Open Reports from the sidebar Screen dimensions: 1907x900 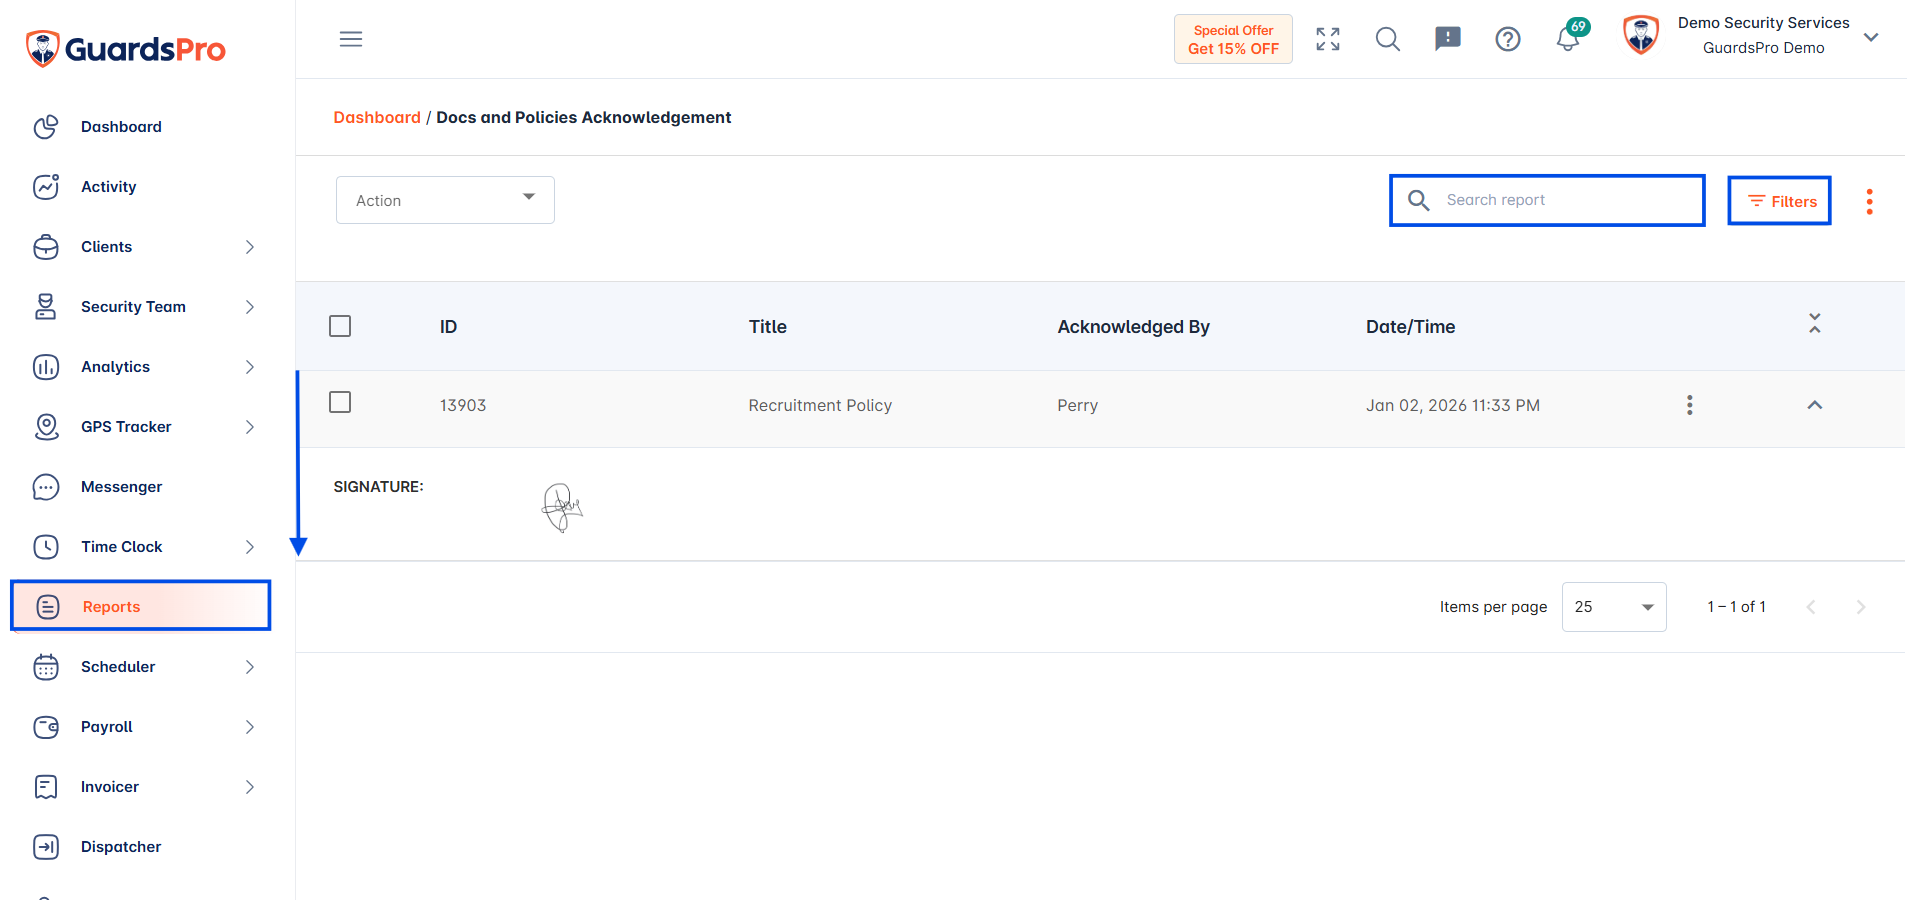(x=141, y=606)
